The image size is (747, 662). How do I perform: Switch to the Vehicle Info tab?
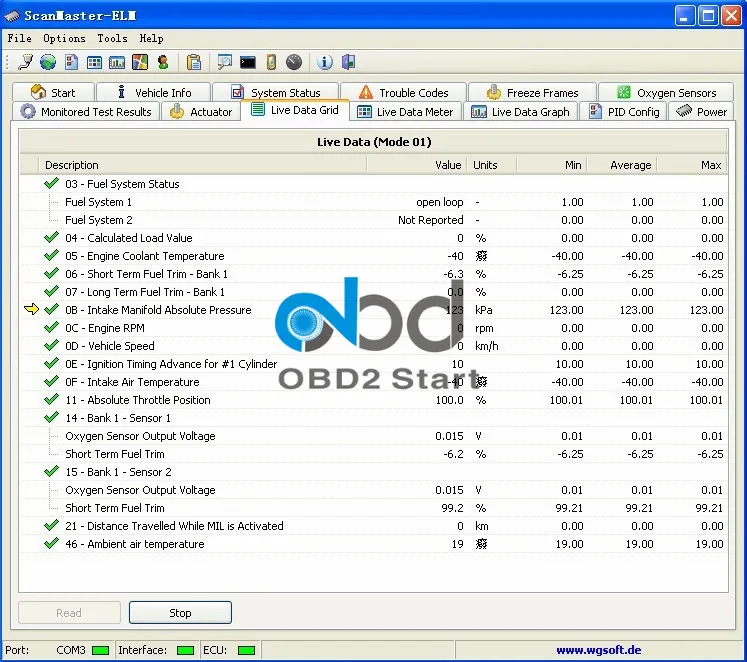[153, 92]
